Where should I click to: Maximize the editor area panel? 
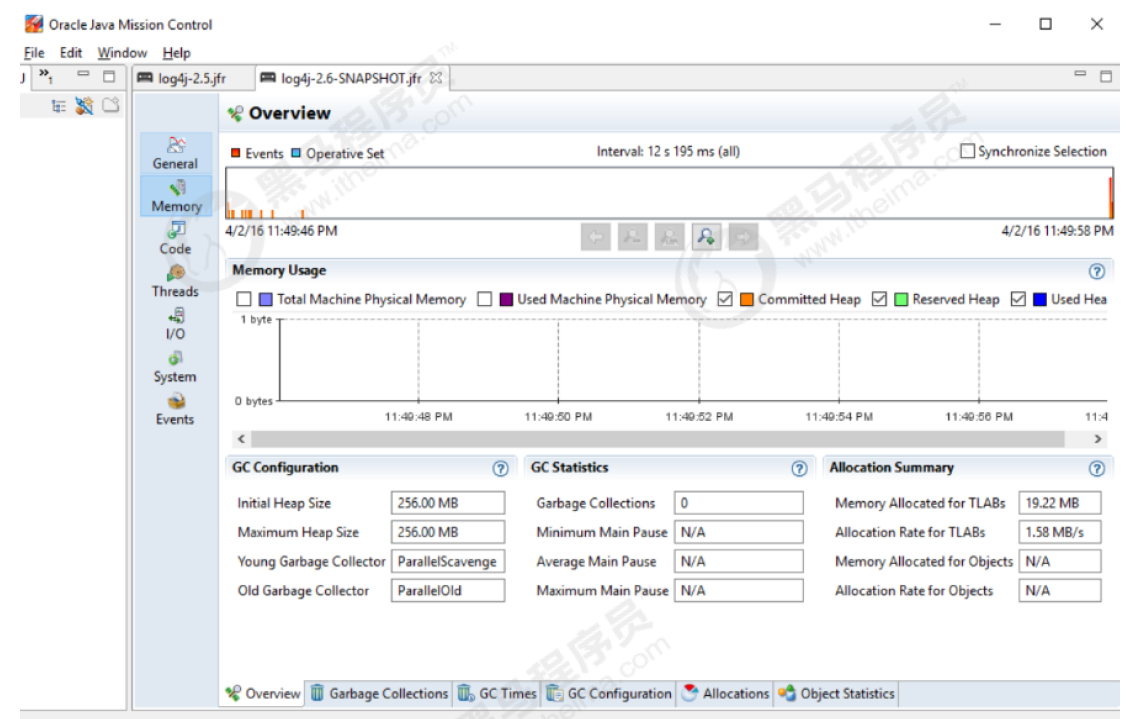1106,76
